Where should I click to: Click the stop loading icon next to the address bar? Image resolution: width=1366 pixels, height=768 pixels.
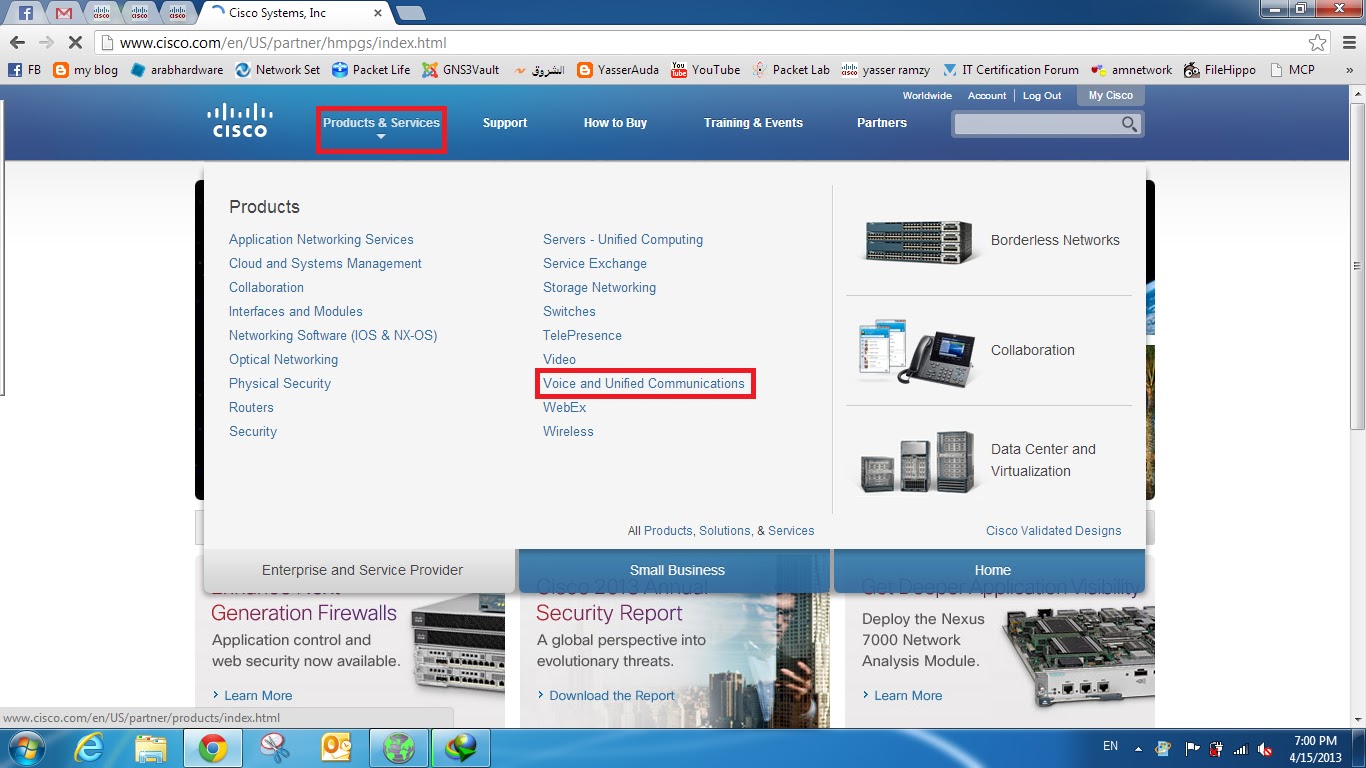tap(77, 44)
